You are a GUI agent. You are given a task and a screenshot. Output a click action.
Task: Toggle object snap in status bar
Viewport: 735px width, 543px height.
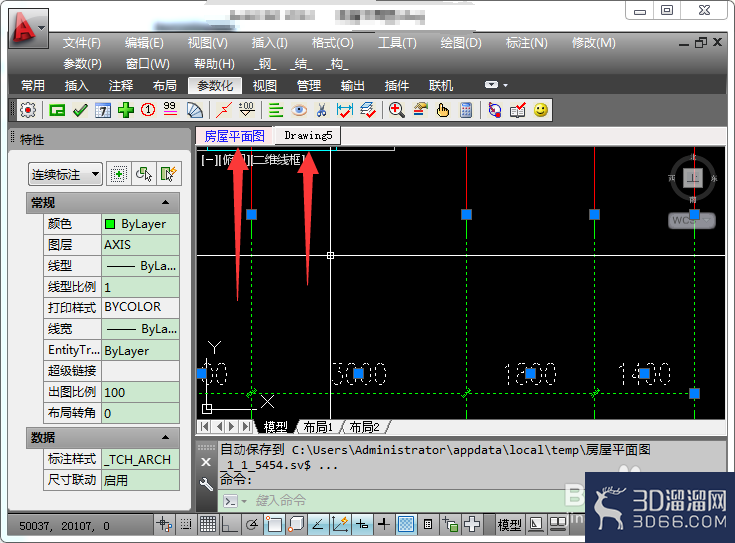coord(274,524)
